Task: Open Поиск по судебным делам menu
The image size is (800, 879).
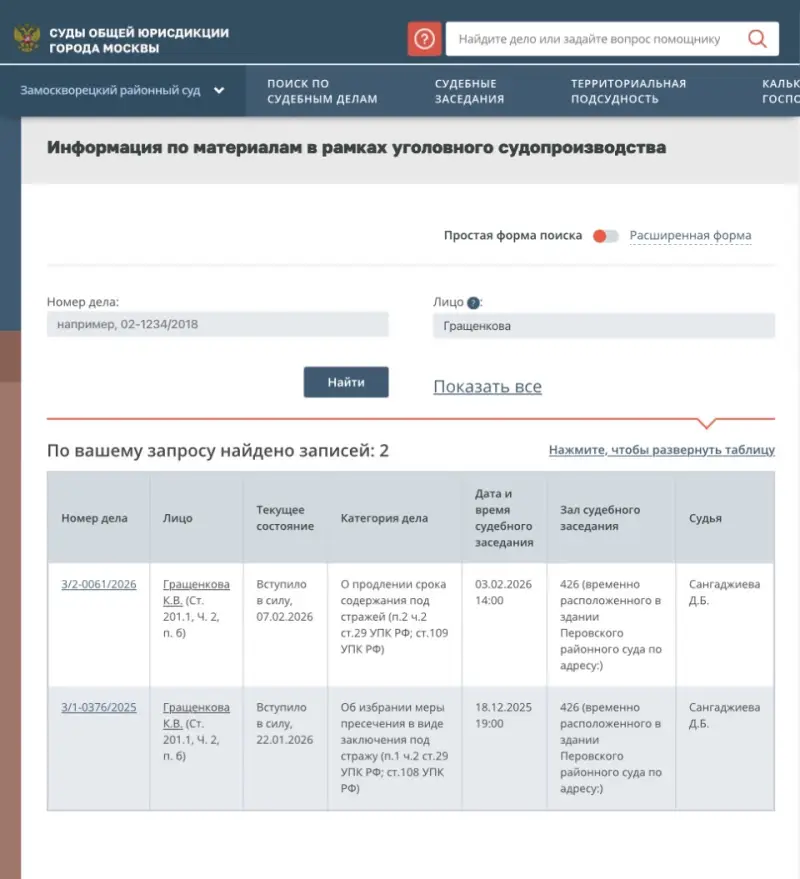Action: coord(322,91)
